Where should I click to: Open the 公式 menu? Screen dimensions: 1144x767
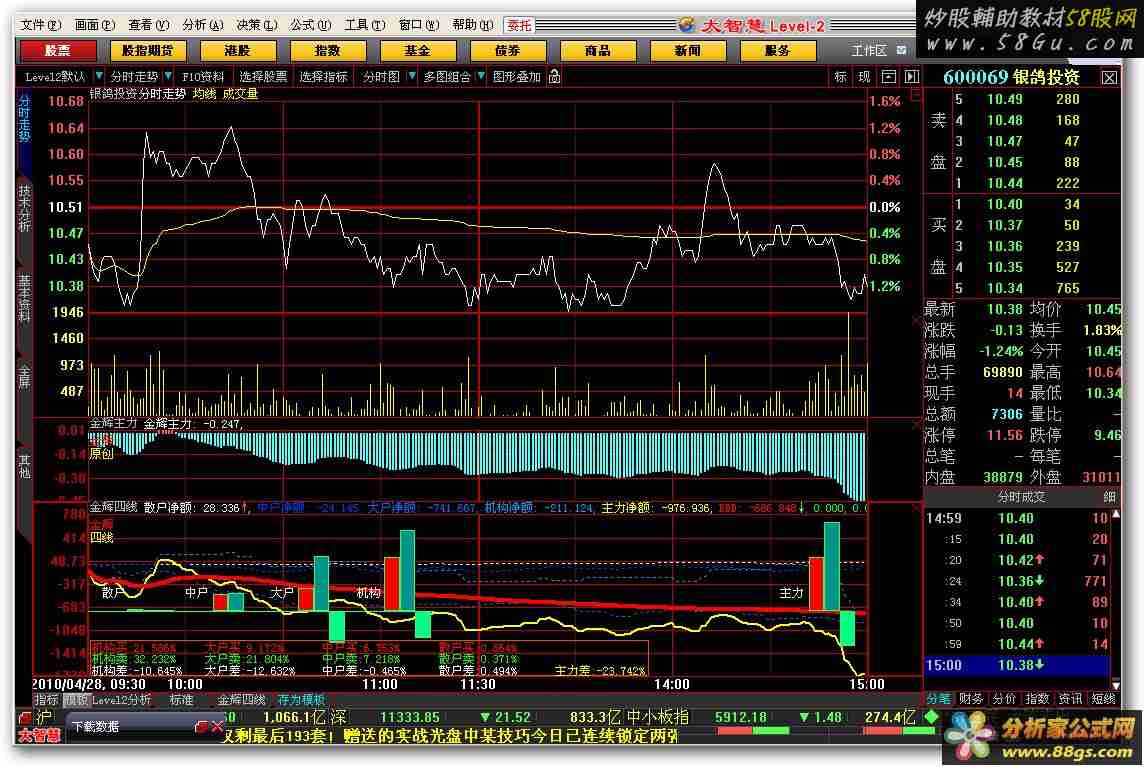point(311,25)
